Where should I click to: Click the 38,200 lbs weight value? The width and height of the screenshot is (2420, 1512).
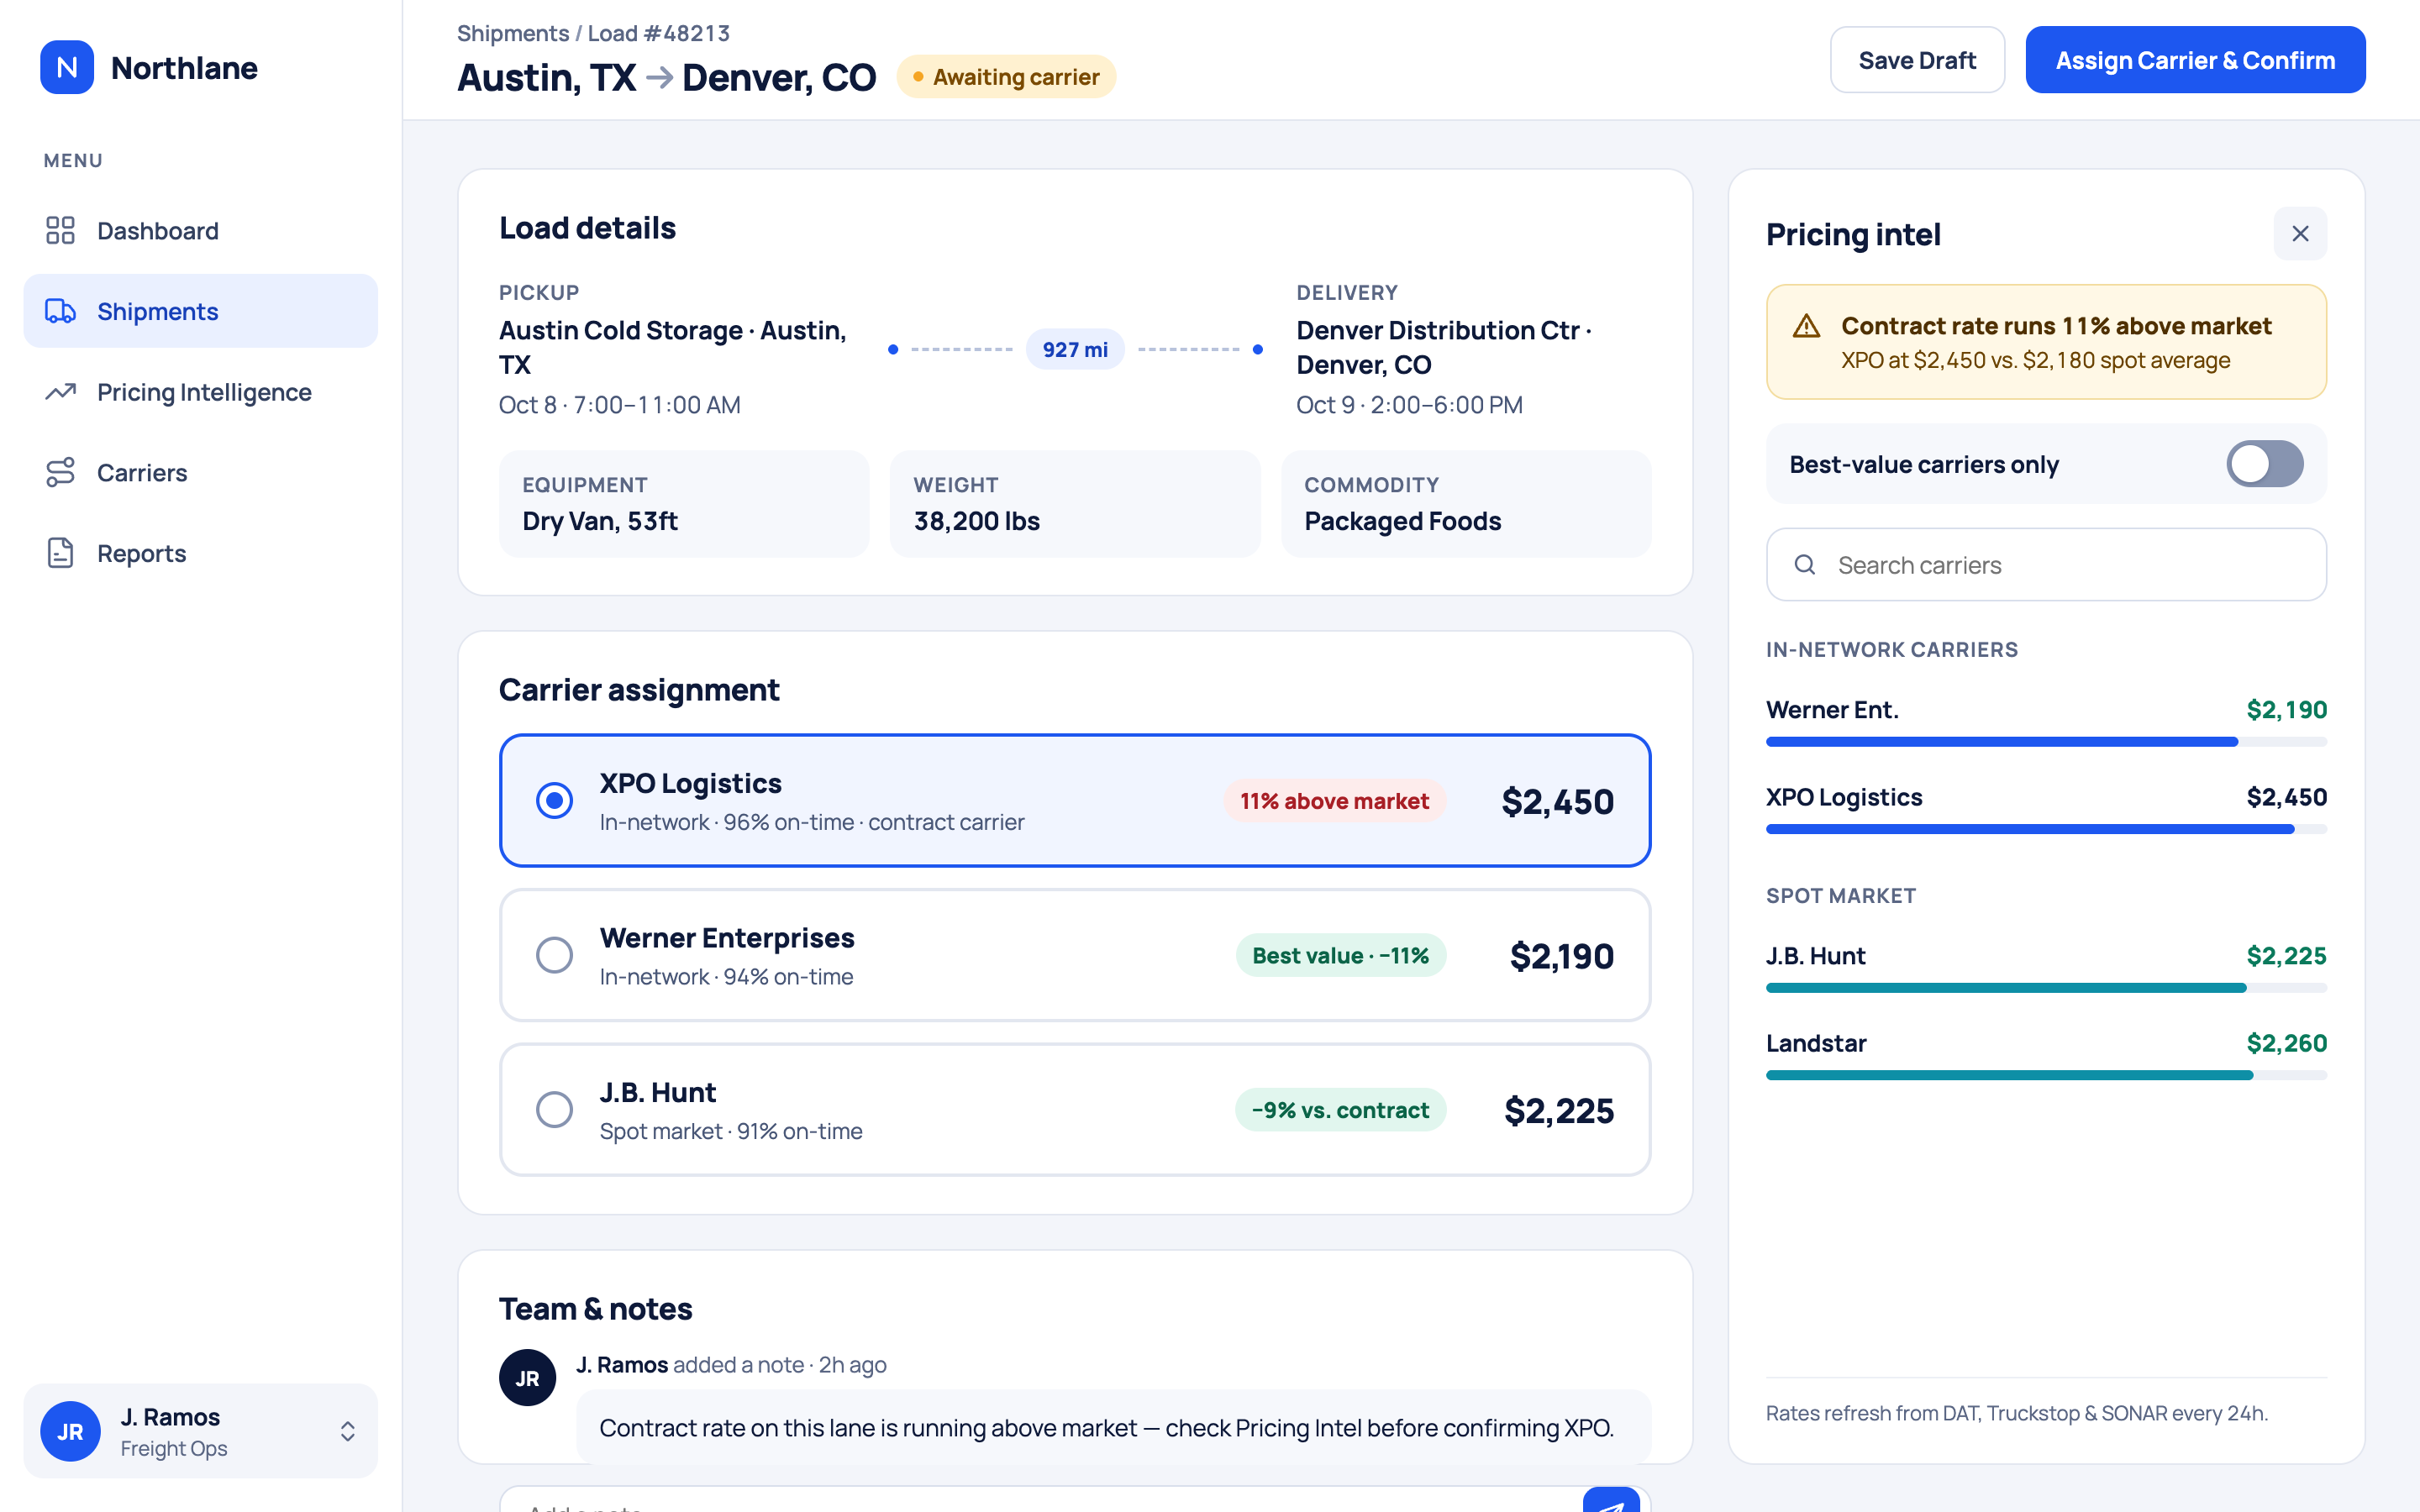(976, 521)
